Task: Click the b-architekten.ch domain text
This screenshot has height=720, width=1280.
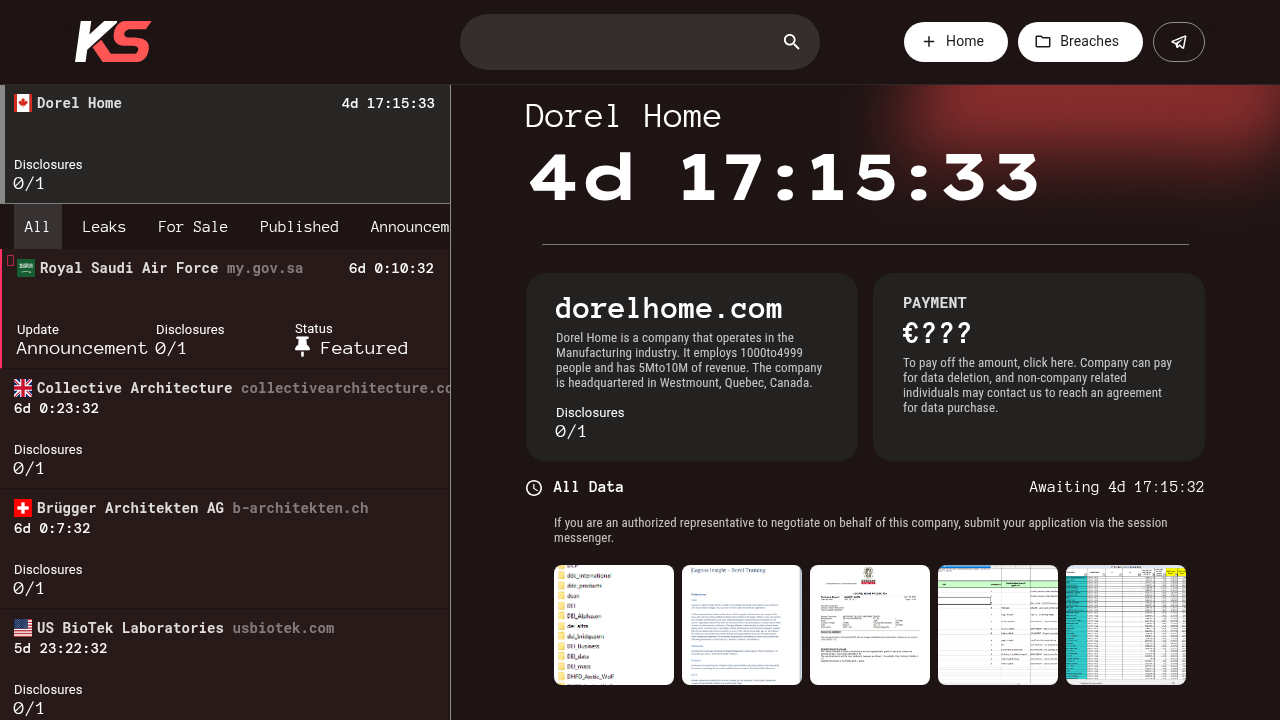Action: click(300, 508)
